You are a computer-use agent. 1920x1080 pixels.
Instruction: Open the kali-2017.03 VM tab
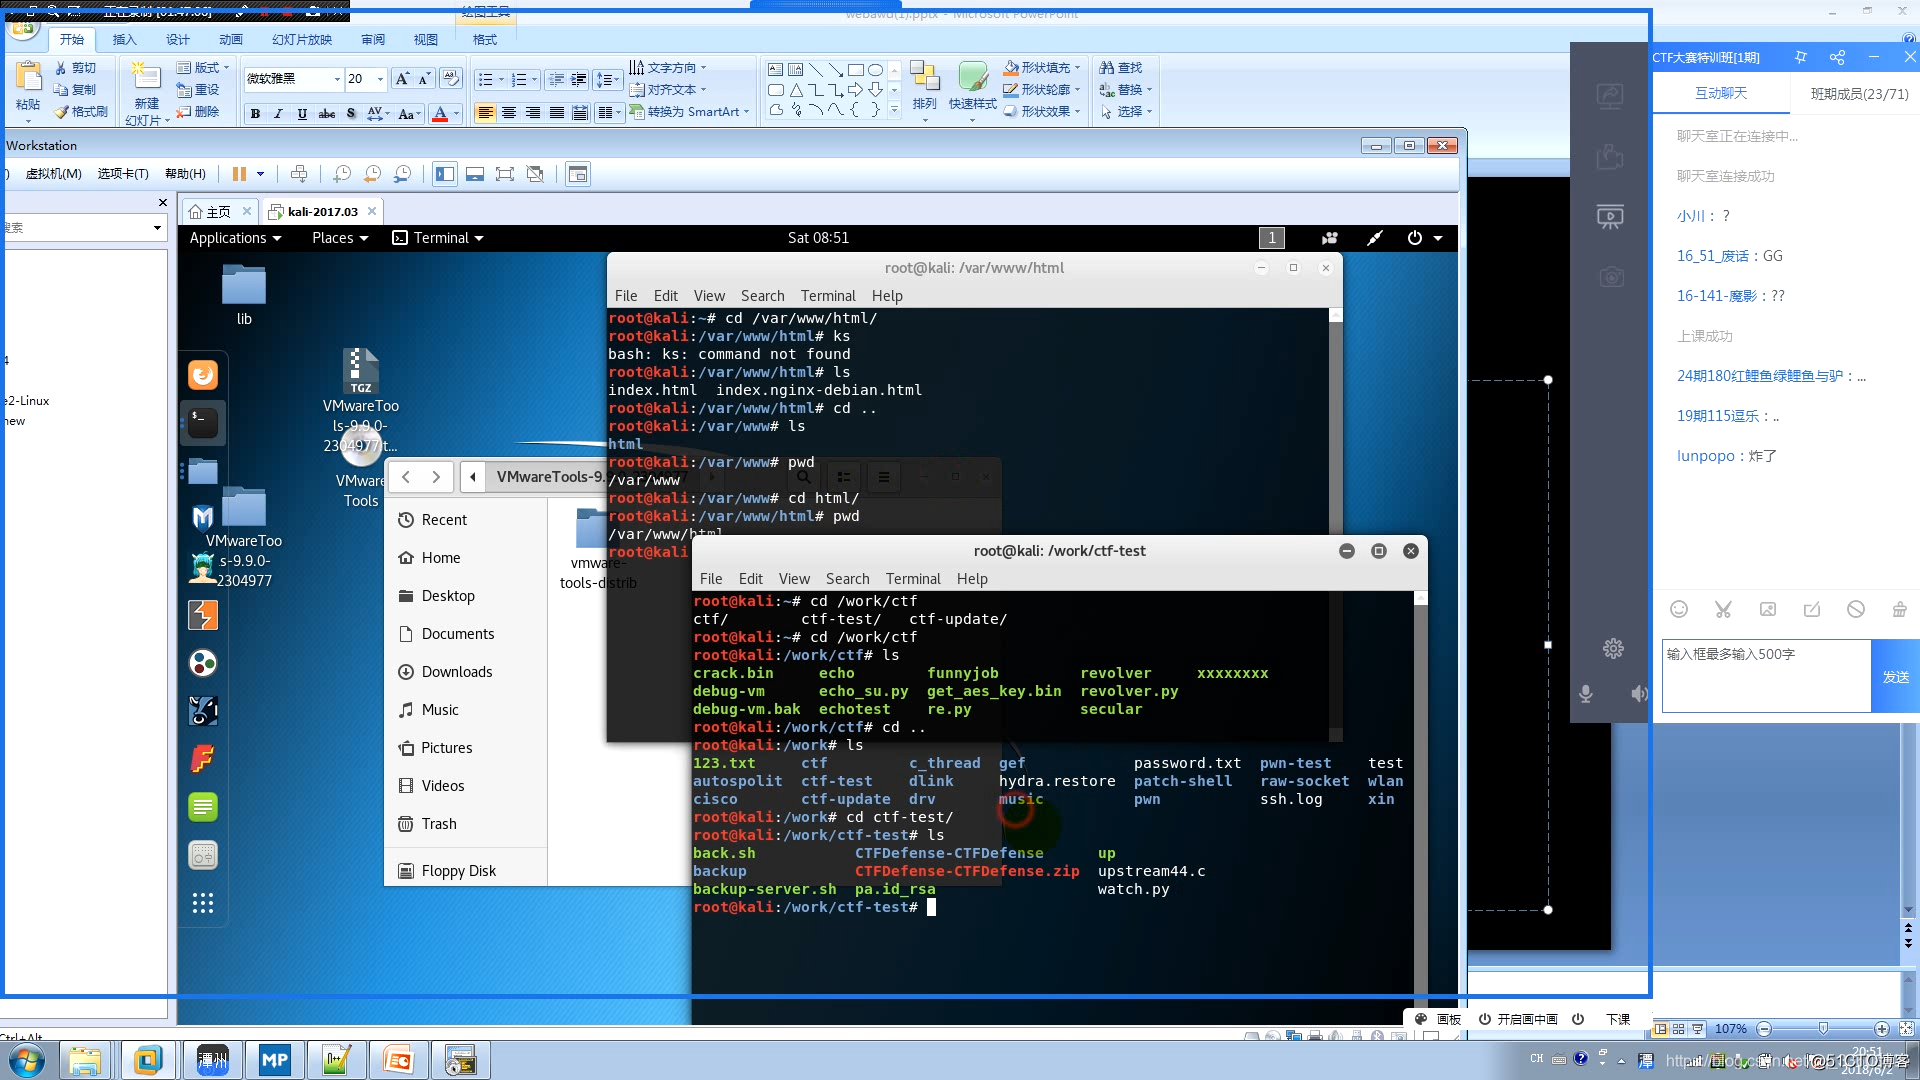pyautogui.click(x=322, y=212)
